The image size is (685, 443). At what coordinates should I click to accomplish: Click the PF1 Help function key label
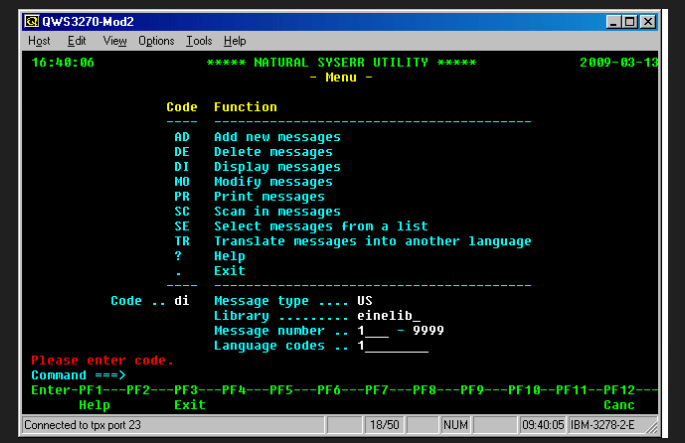[x=95, y=405]
